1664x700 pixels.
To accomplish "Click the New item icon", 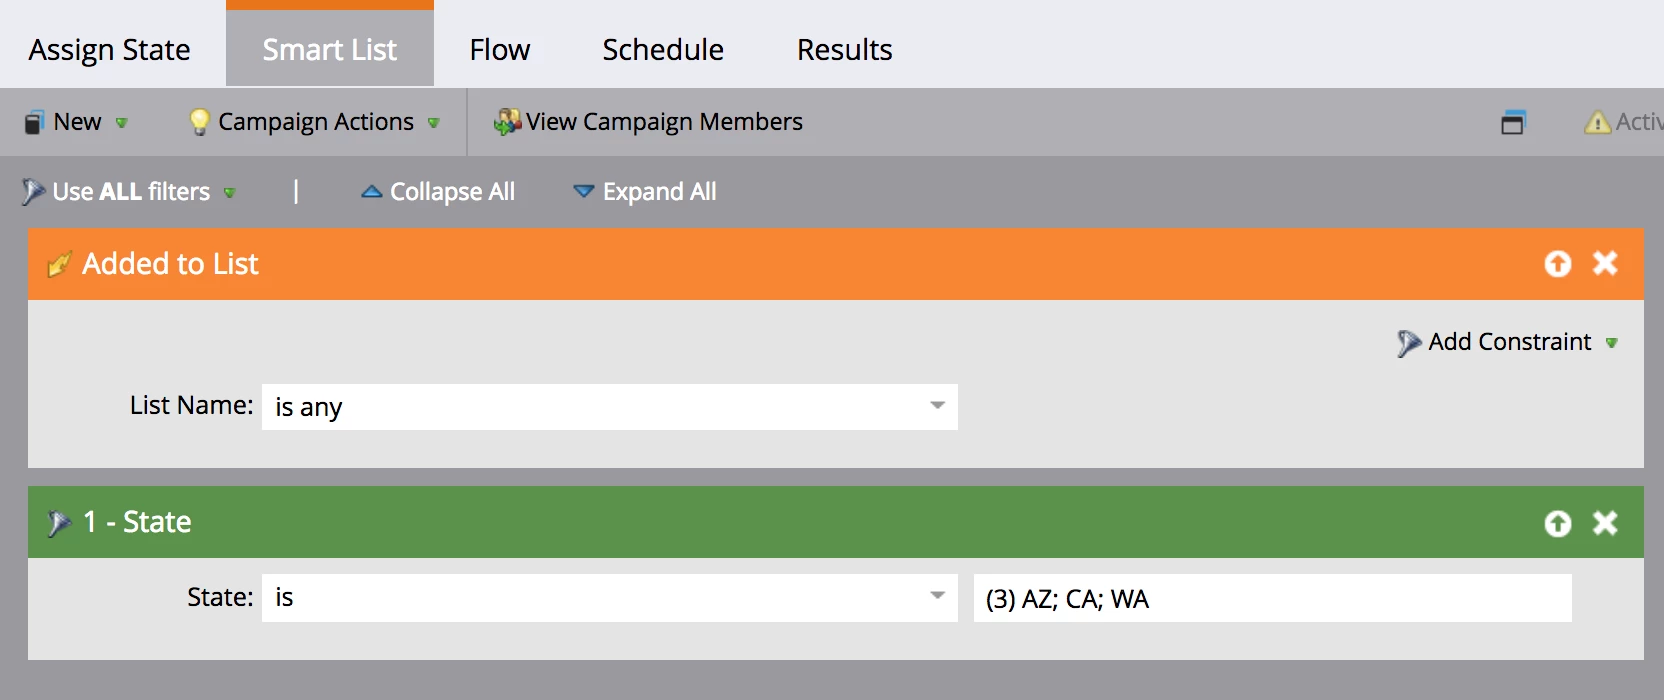I will tap(35, 122).
